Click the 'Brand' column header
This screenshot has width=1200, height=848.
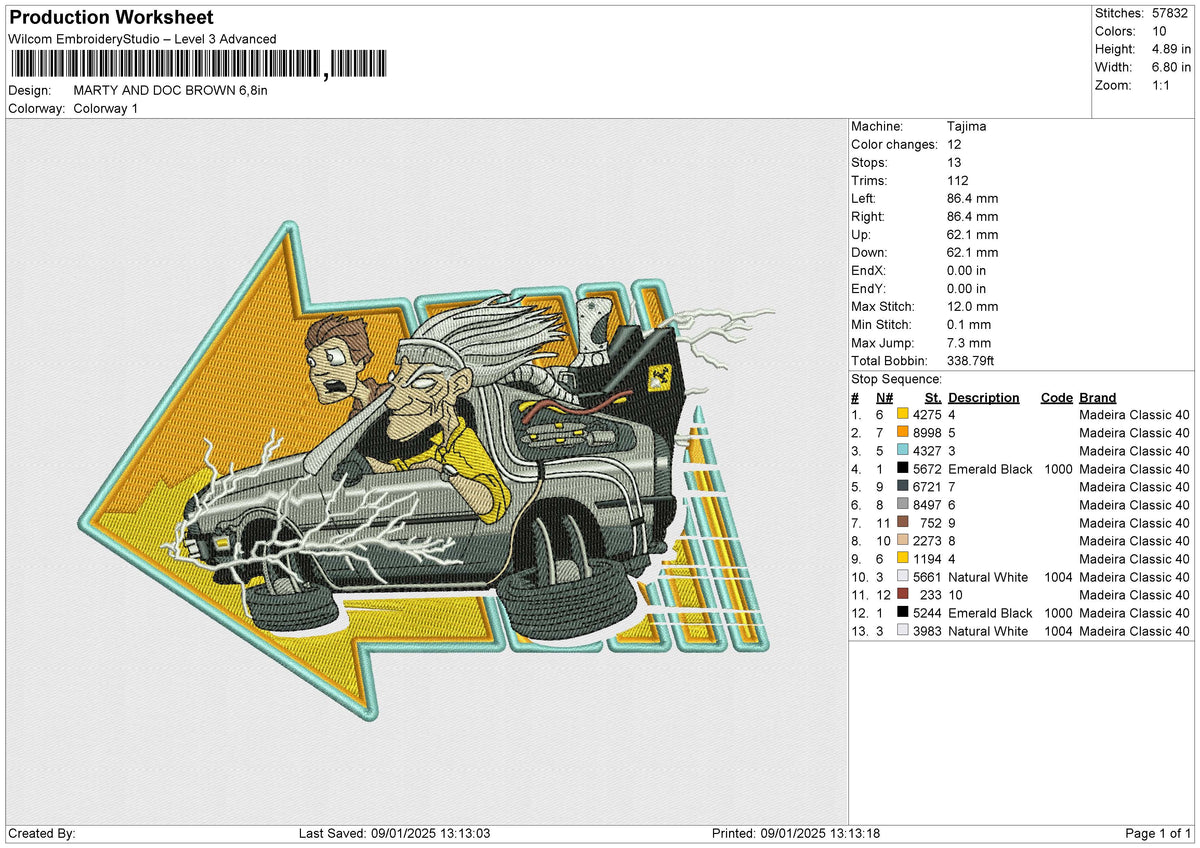1098,397
